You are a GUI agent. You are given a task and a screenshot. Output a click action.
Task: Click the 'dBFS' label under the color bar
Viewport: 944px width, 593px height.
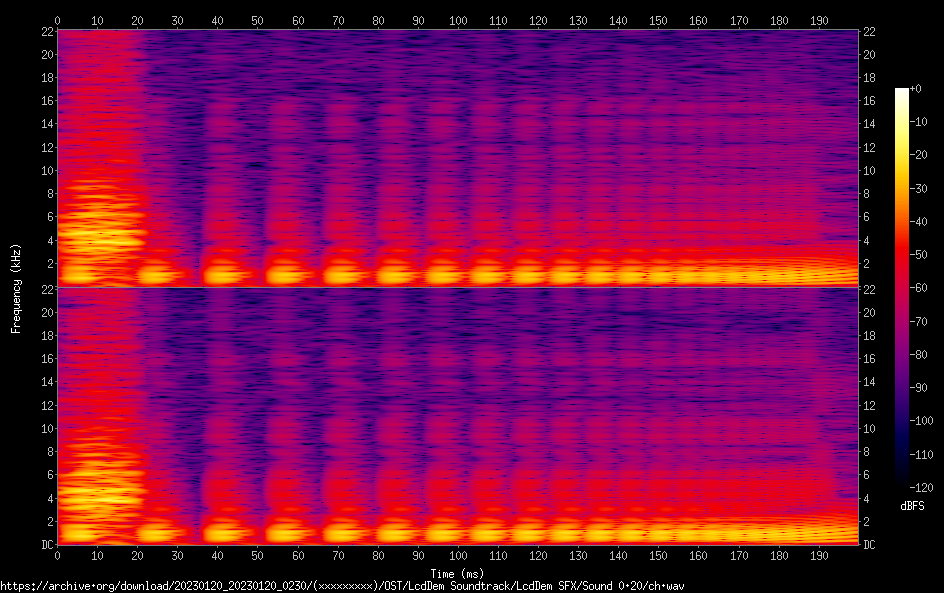[x=911, y=507]
